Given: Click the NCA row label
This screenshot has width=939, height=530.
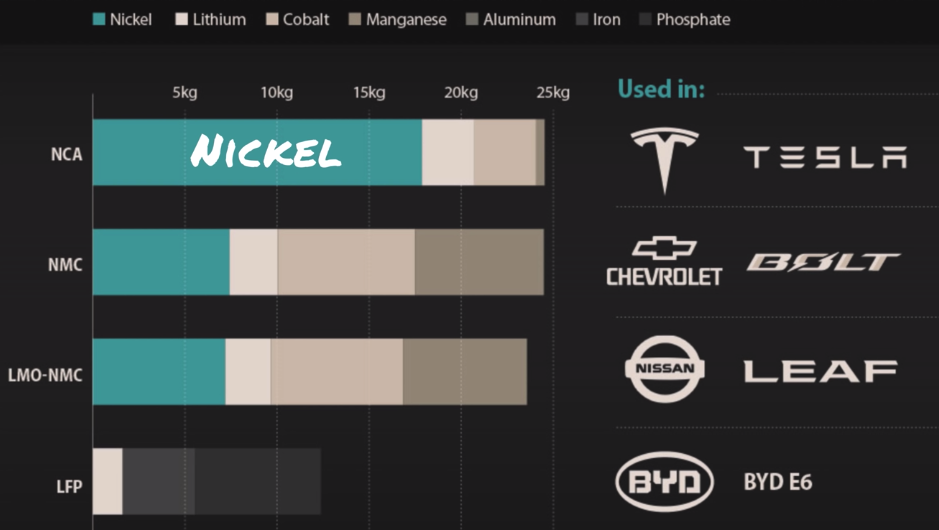Looking at the screenshot, I should [x=66, y=154].
